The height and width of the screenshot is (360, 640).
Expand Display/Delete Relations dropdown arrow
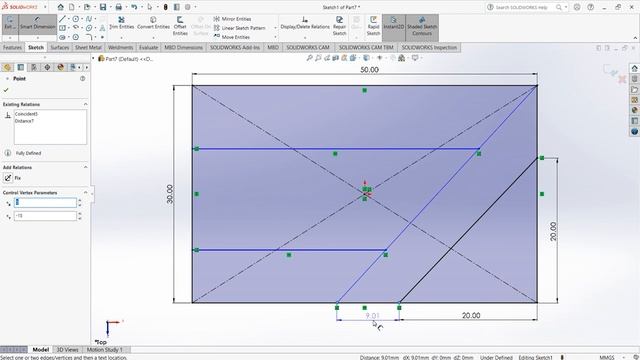click(x=305, y=38)
